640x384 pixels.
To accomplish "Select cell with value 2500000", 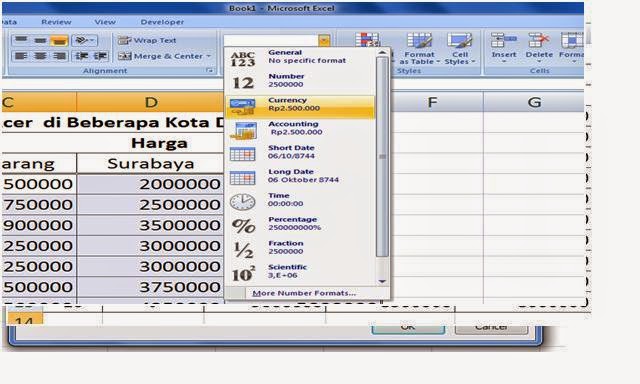I will tap(151, 204).
